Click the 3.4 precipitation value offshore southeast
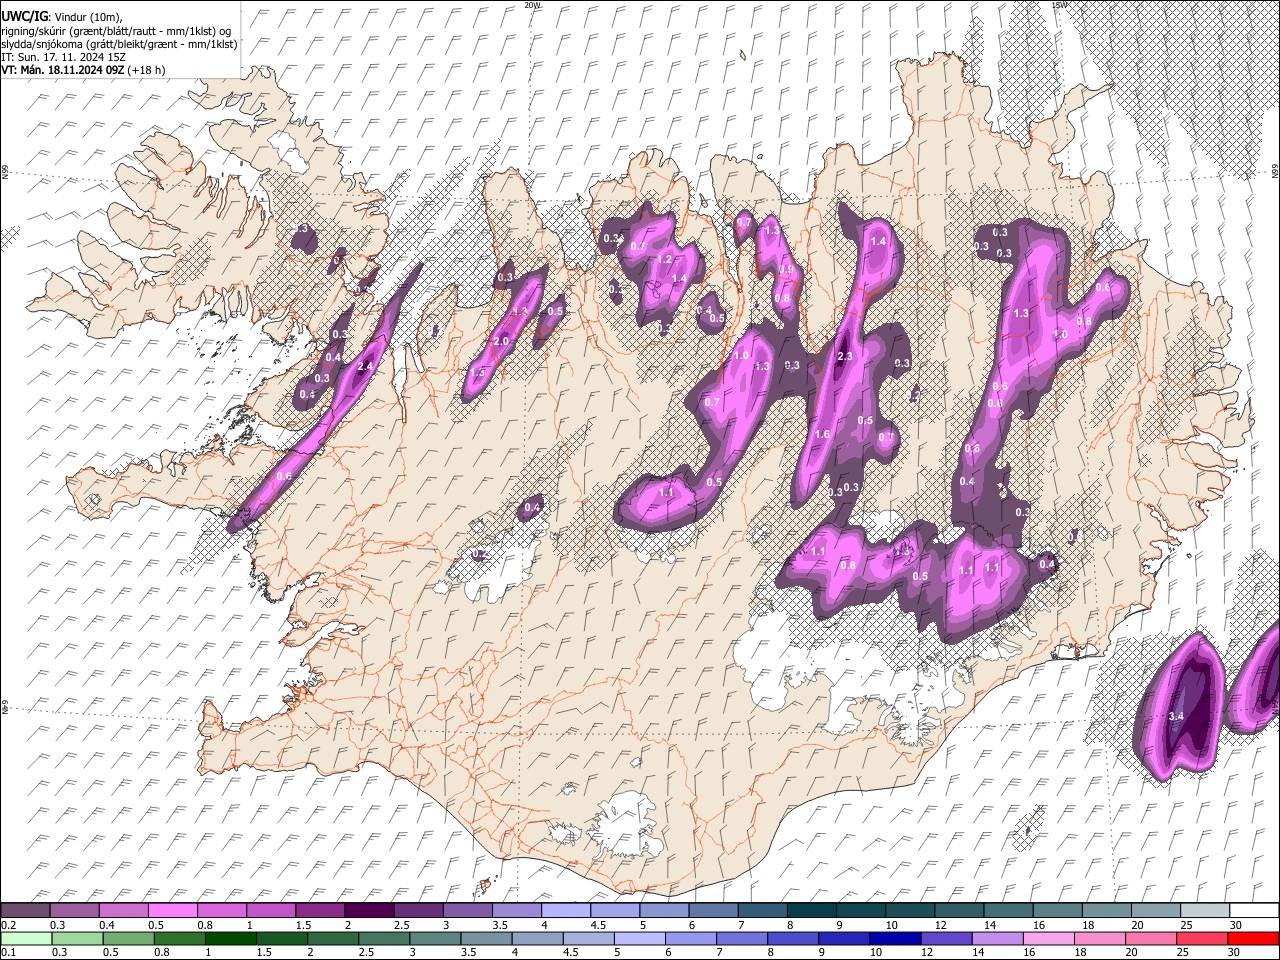The image size is (1280, 960). 1176,716
